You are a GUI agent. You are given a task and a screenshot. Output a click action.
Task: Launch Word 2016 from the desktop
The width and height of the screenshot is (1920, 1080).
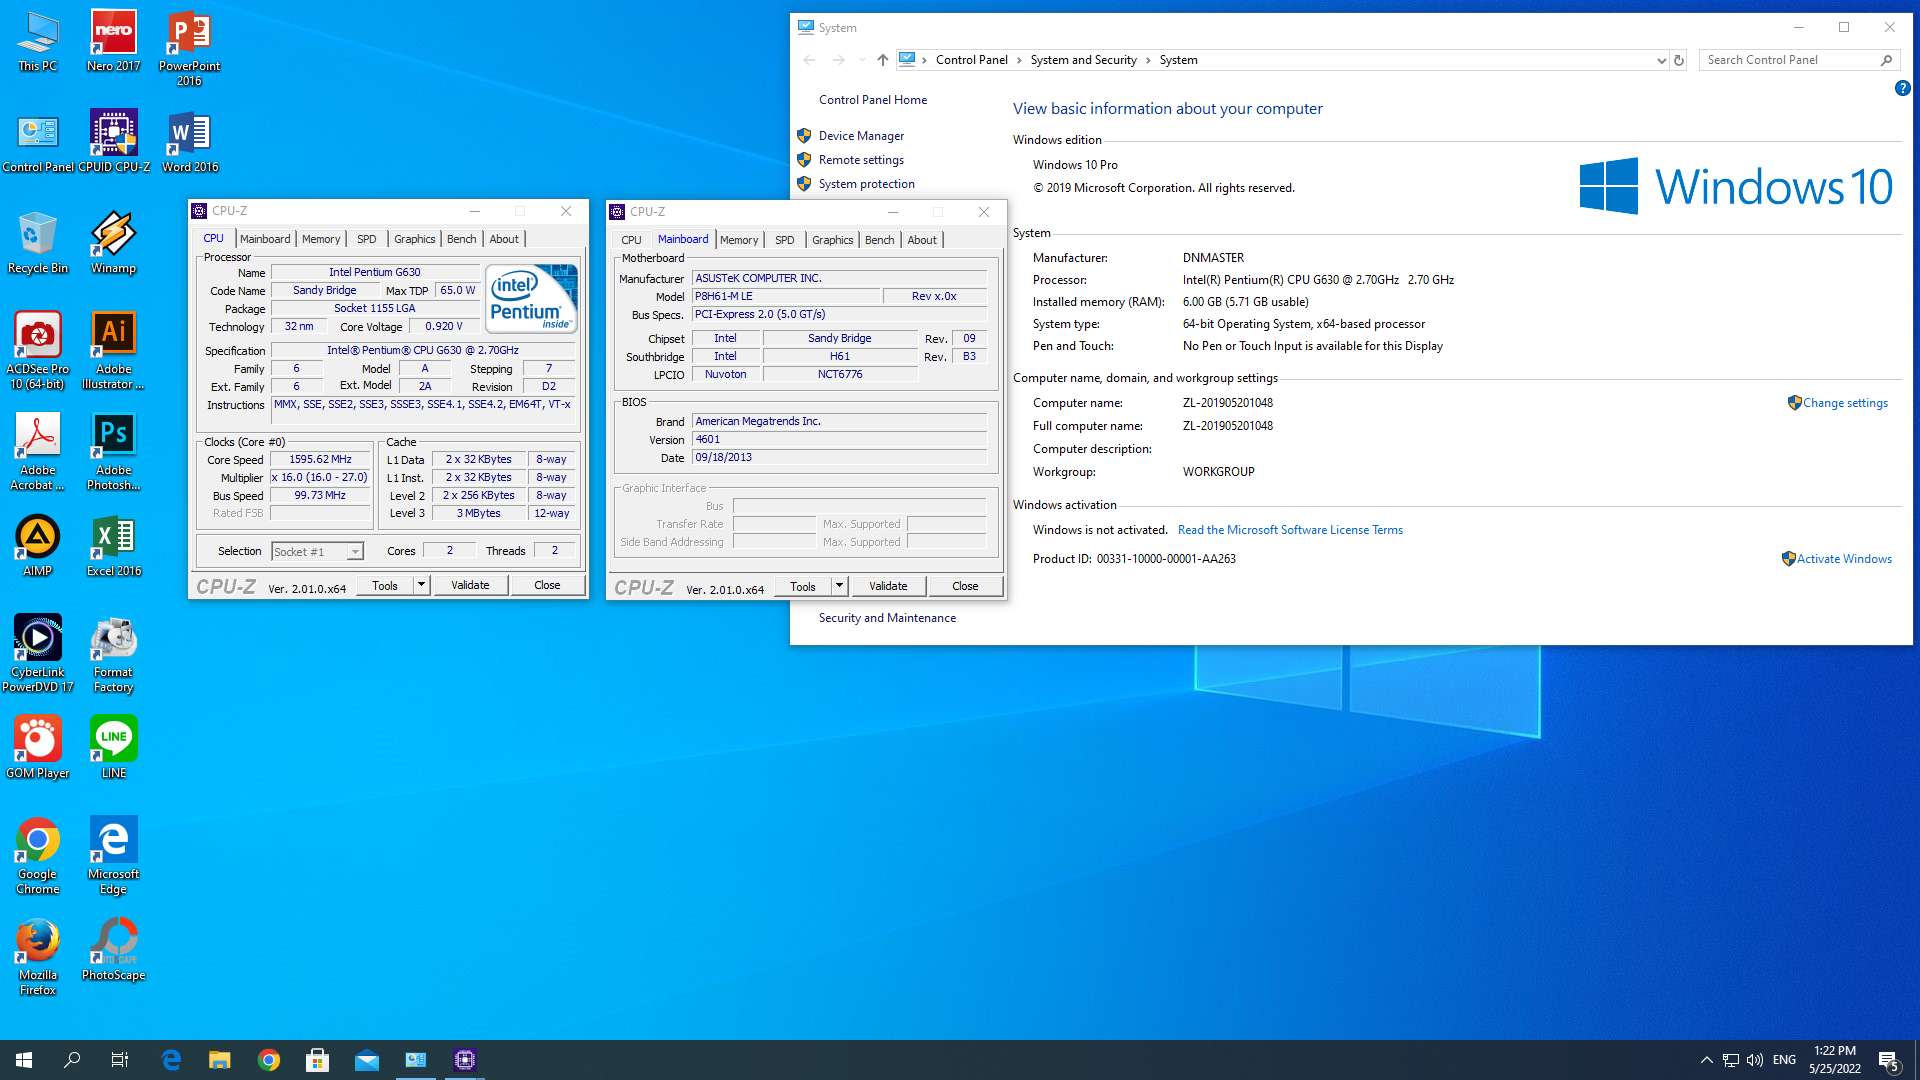point(190,142)
